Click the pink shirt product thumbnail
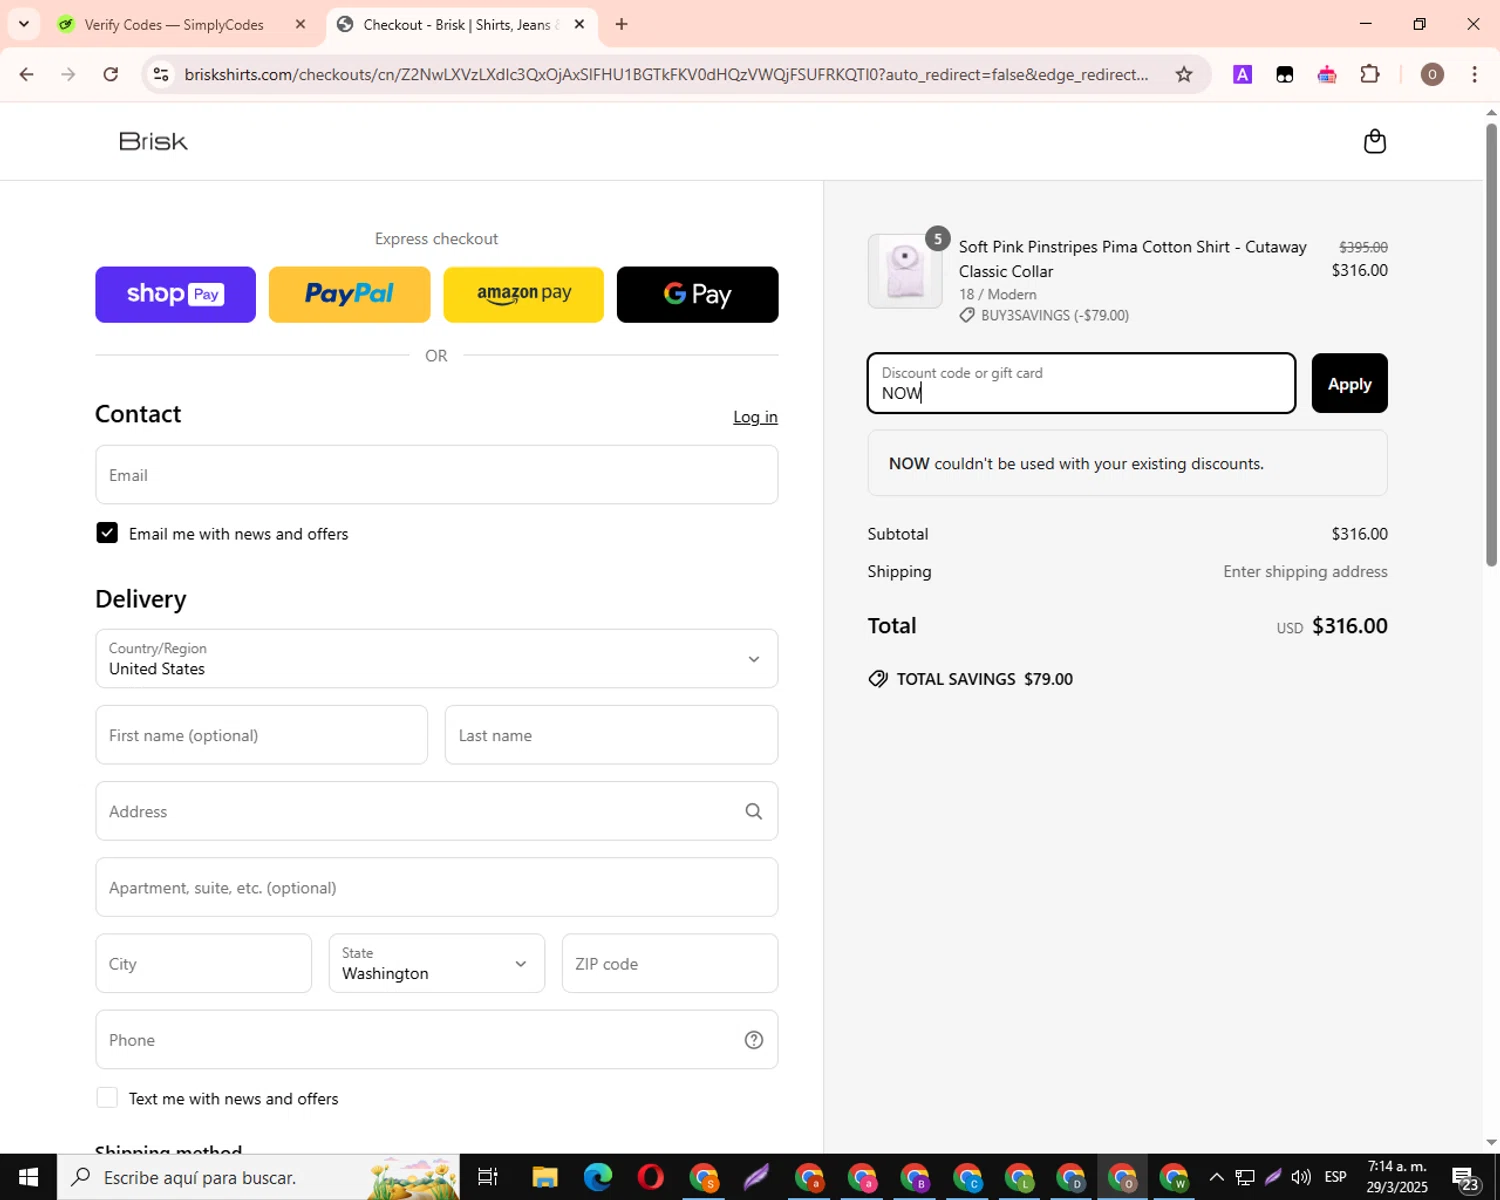The width and height of the screenshot is (1500, 1200). click(905, 271)
